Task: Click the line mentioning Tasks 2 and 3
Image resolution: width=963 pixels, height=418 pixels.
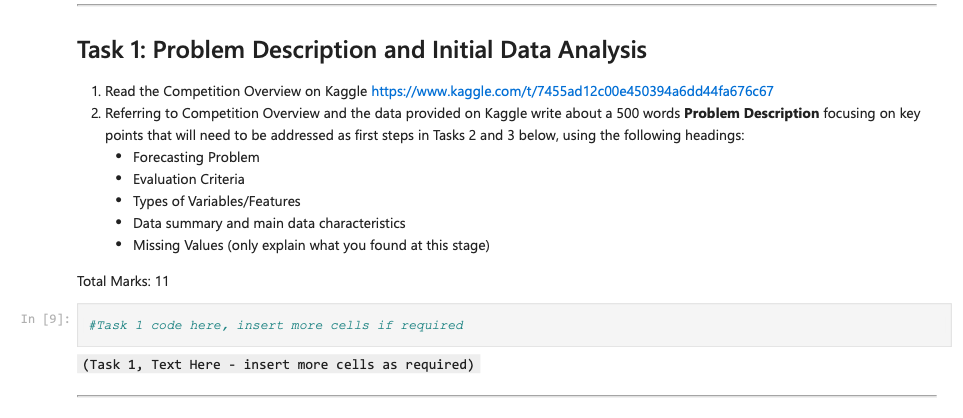Action: [424, 135]
